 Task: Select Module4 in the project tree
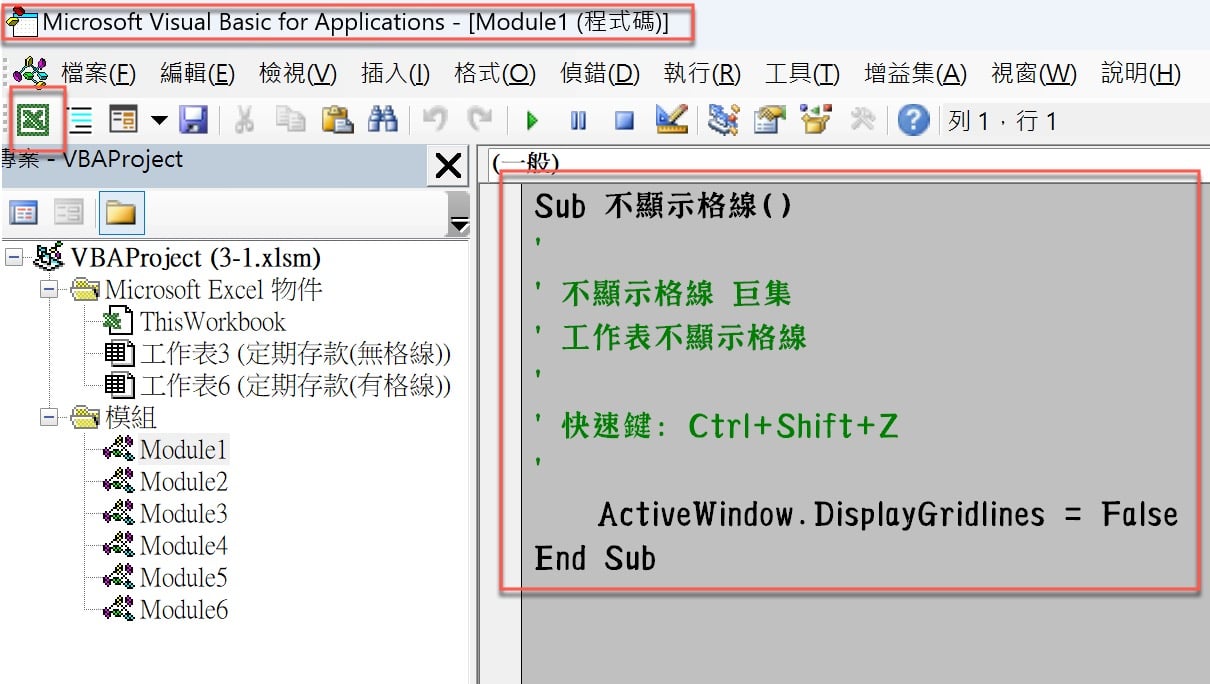184,546
